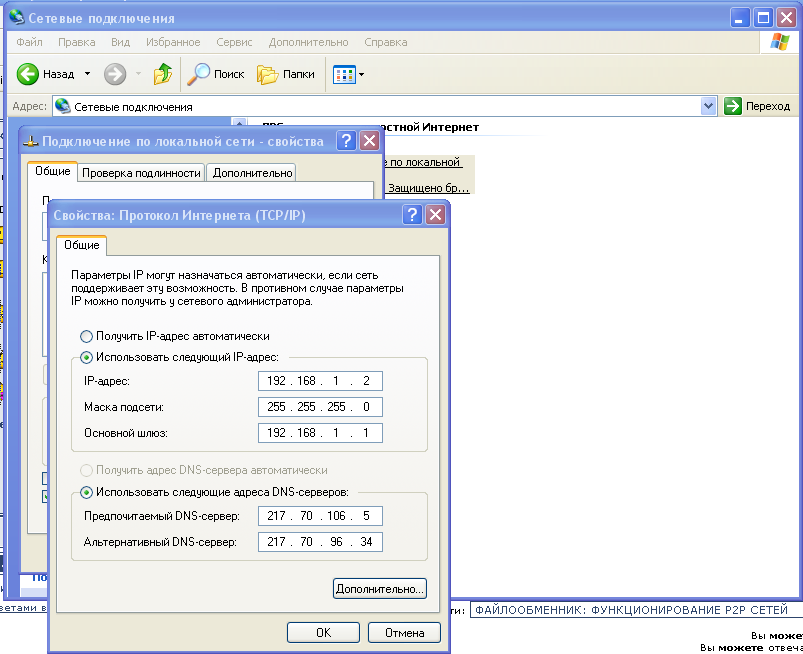Open the Сервис menu
The width and height of the screenshot is (803, 654).
[x=234, y=42]
